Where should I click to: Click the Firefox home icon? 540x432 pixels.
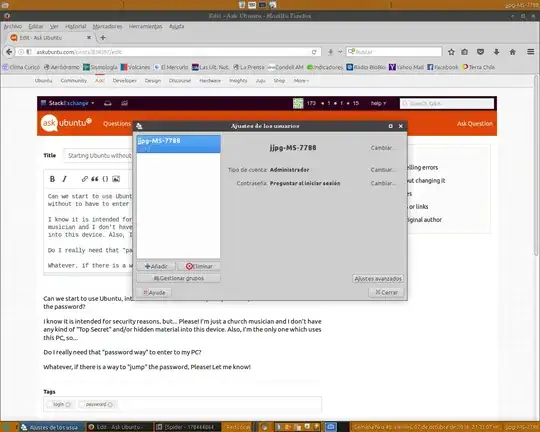(512, 52)
